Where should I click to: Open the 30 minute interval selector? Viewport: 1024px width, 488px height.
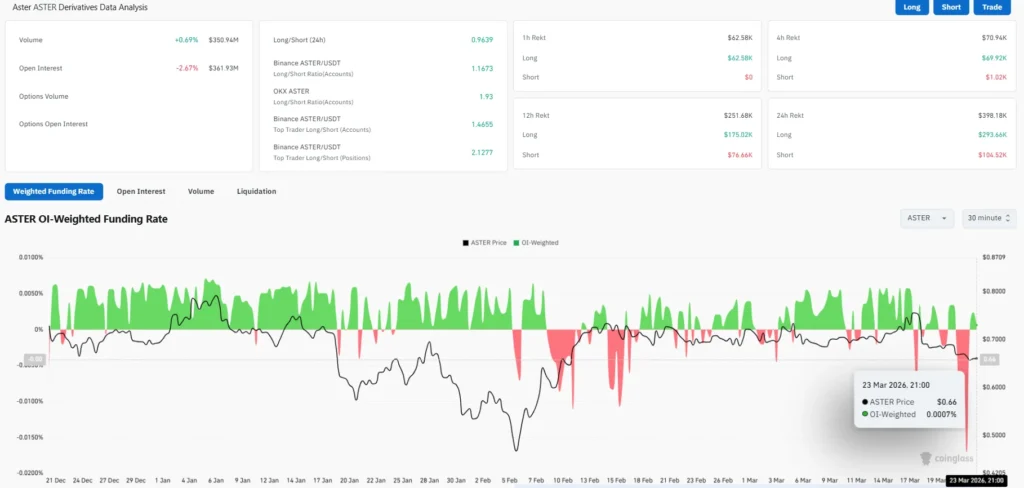coord(989,218)
